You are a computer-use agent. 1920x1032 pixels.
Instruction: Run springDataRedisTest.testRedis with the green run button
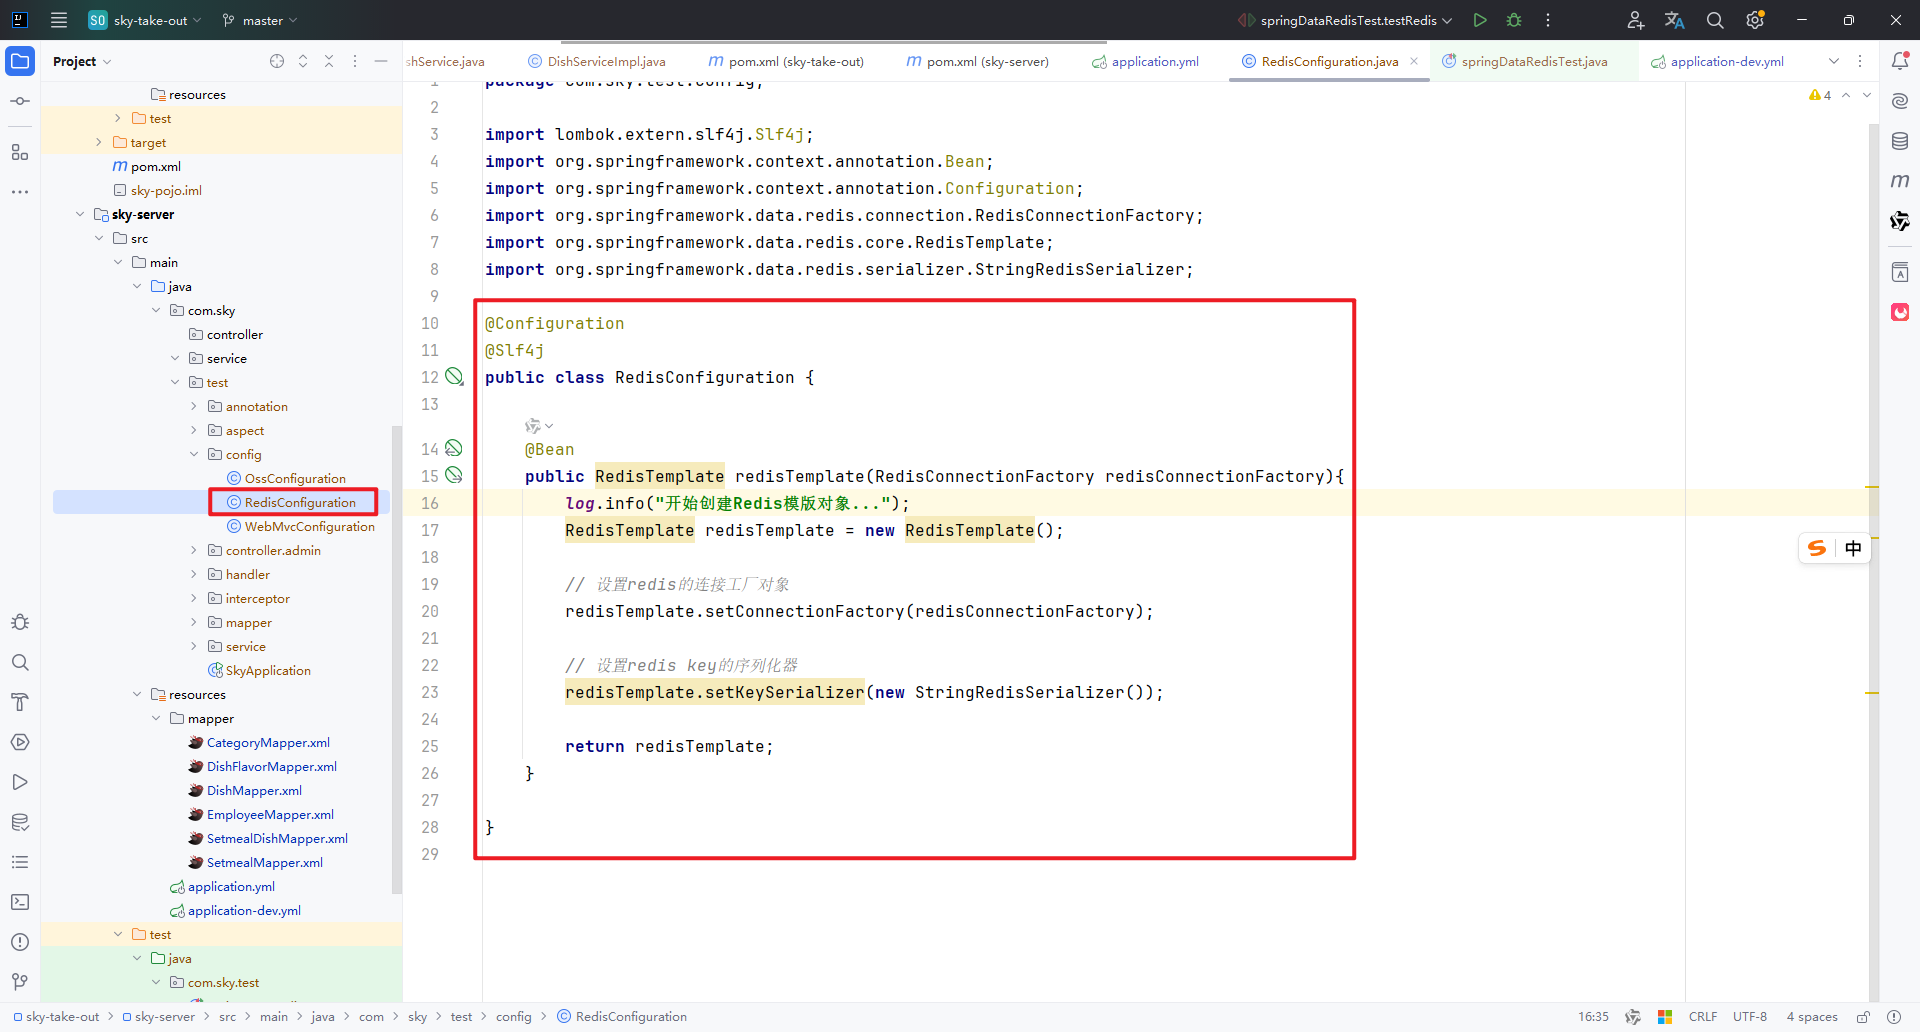[1481, 20]
